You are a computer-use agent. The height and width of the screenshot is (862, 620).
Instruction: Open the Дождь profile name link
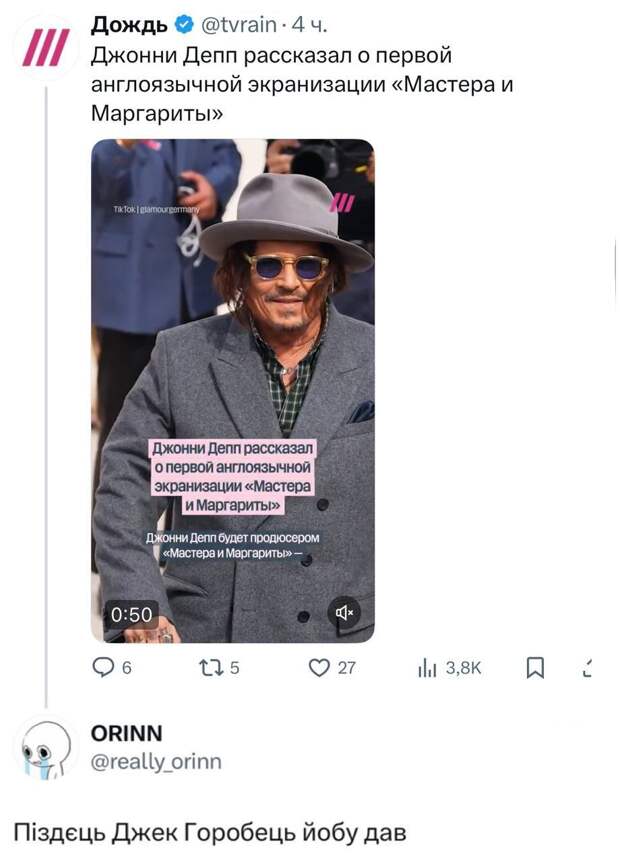[x=130, y=24]
